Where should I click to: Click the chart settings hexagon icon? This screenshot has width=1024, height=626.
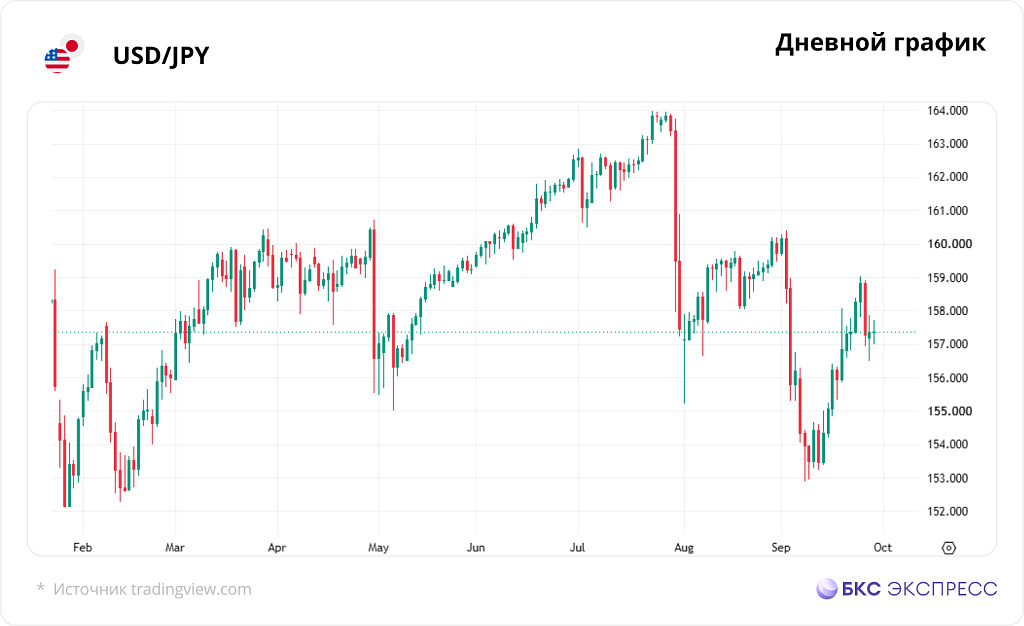click(948, 548)
